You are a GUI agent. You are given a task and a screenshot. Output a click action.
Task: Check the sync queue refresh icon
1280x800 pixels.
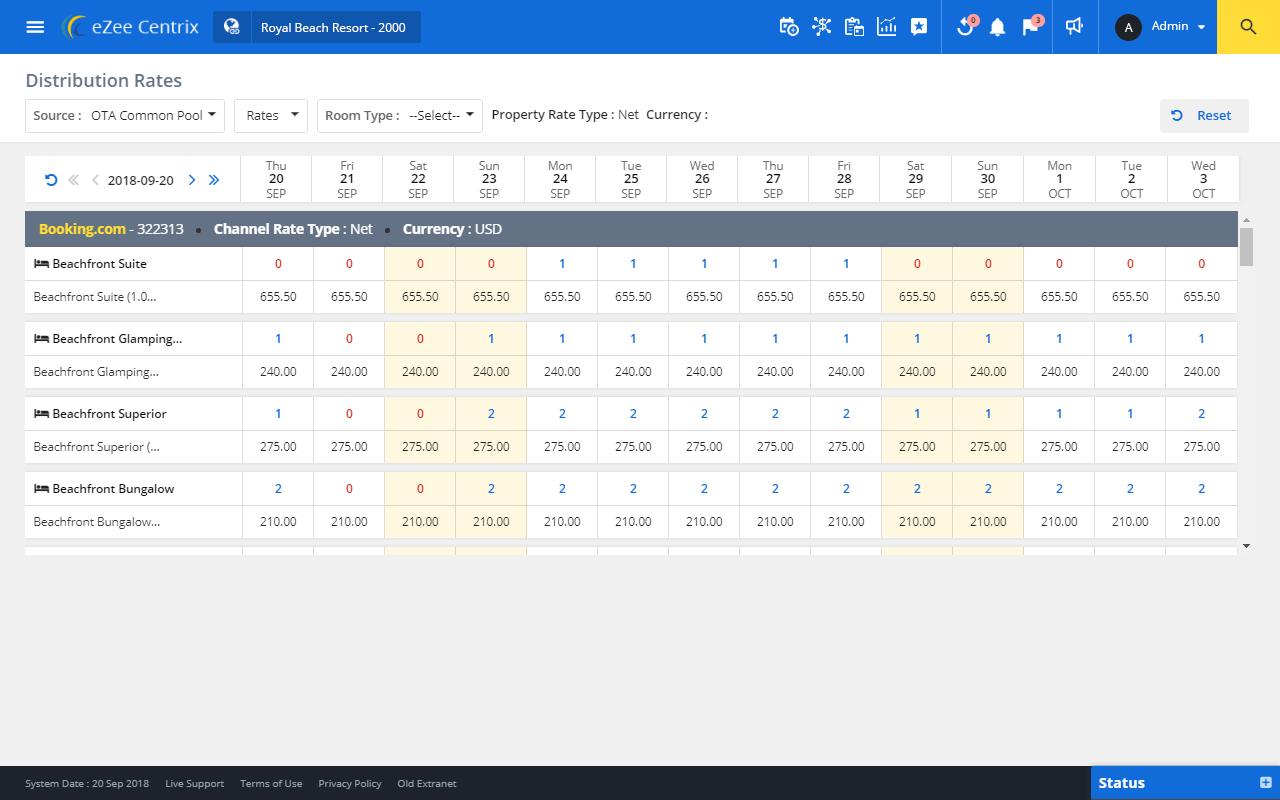(965, 27)
